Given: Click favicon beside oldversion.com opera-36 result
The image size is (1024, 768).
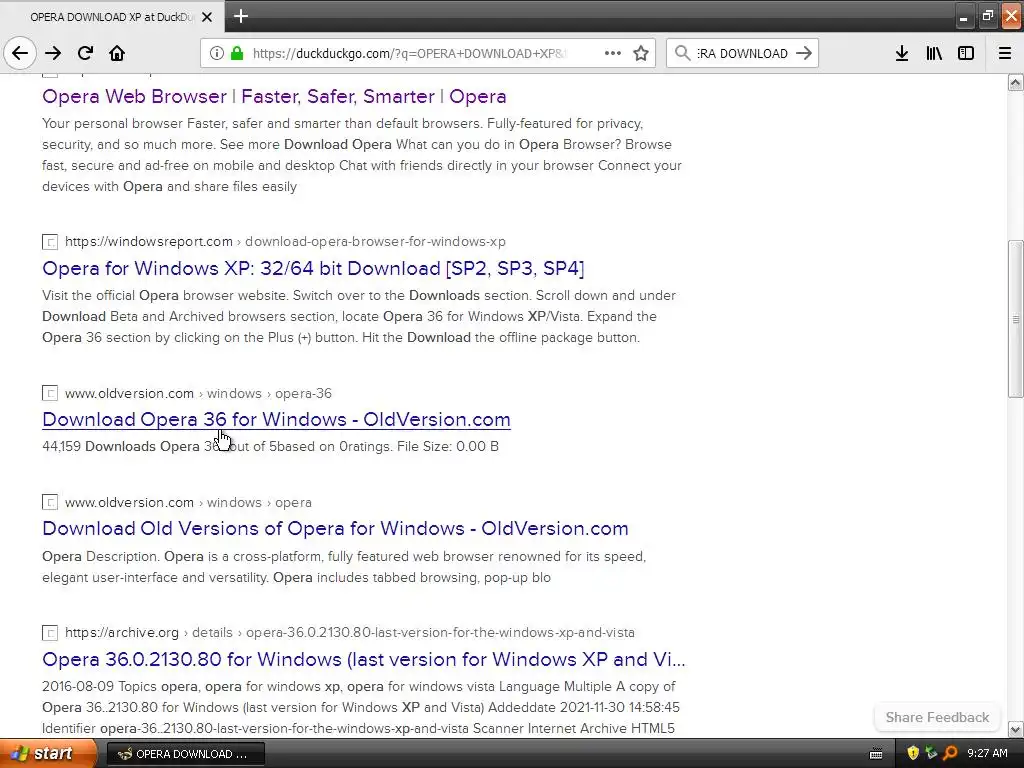Looking at the screenshot, I should click(50, 393).
